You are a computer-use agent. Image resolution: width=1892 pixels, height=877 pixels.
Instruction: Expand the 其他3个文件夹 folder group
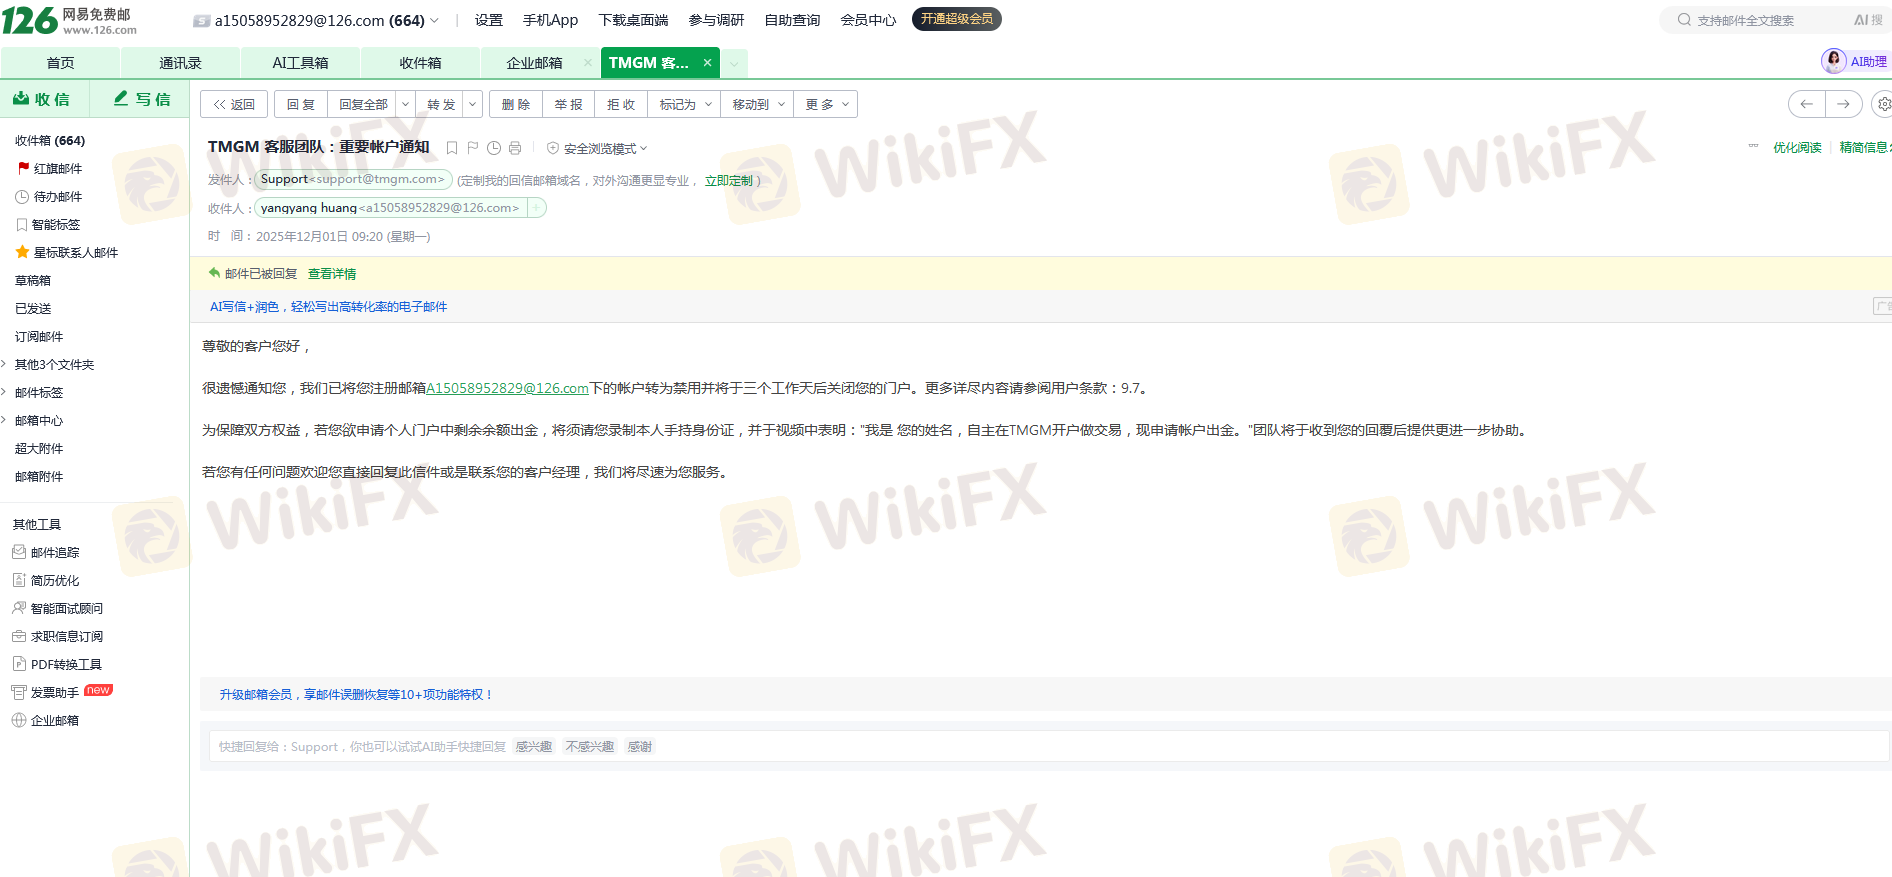pos(54,365)
